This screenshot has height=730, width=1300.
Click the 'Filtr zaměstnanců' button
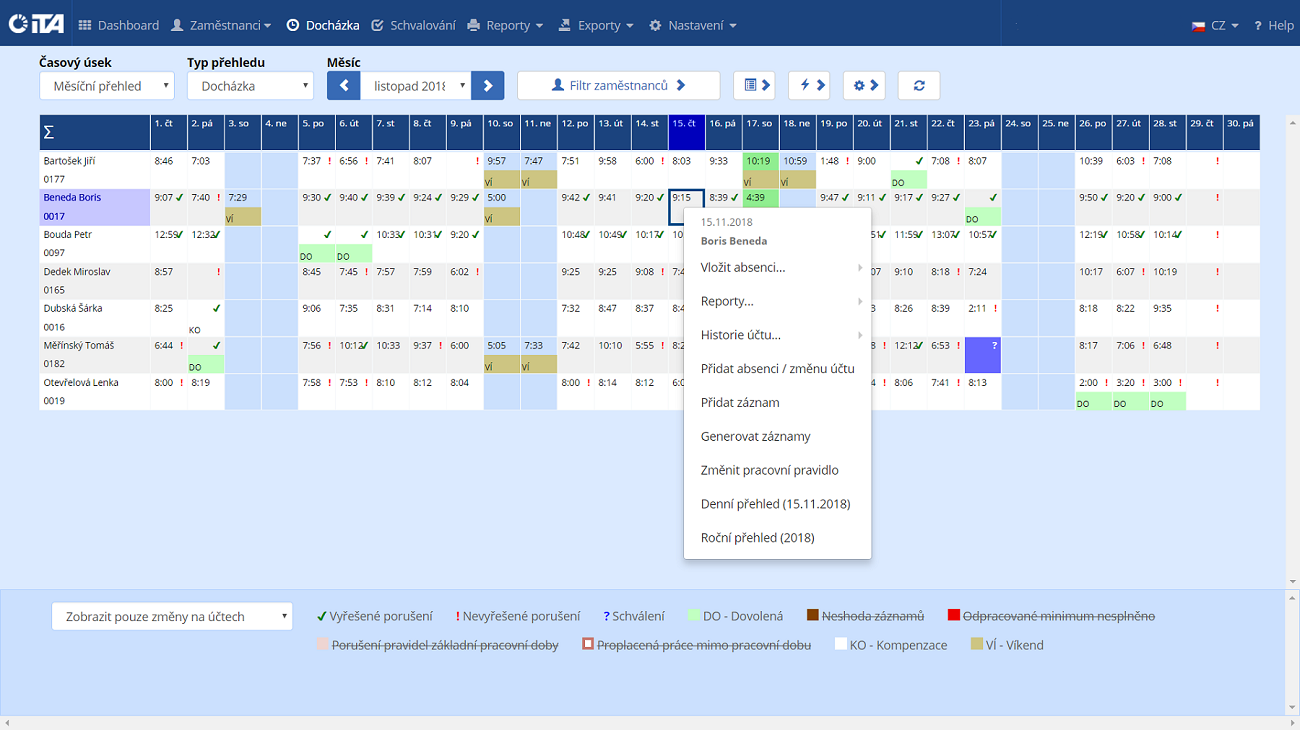tap(618, 86)
